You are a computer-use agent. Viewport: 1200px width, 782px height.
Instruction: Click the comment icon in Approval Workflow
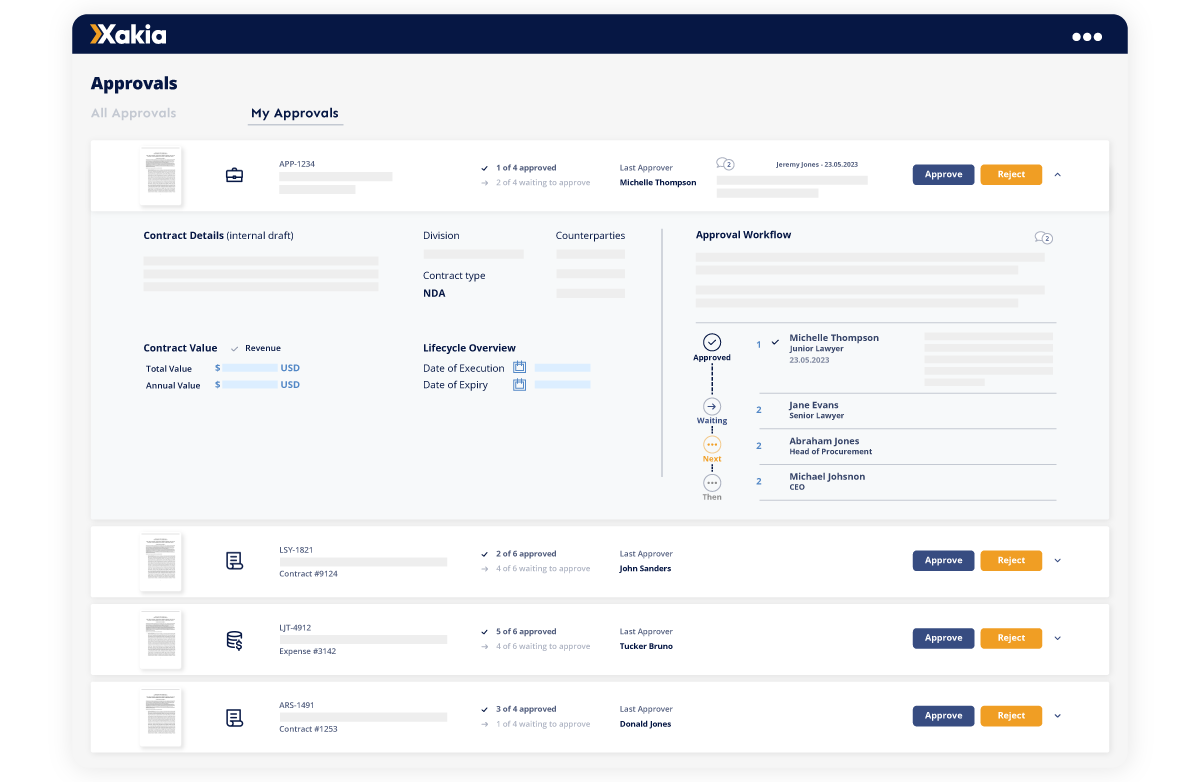(1045, 238)
